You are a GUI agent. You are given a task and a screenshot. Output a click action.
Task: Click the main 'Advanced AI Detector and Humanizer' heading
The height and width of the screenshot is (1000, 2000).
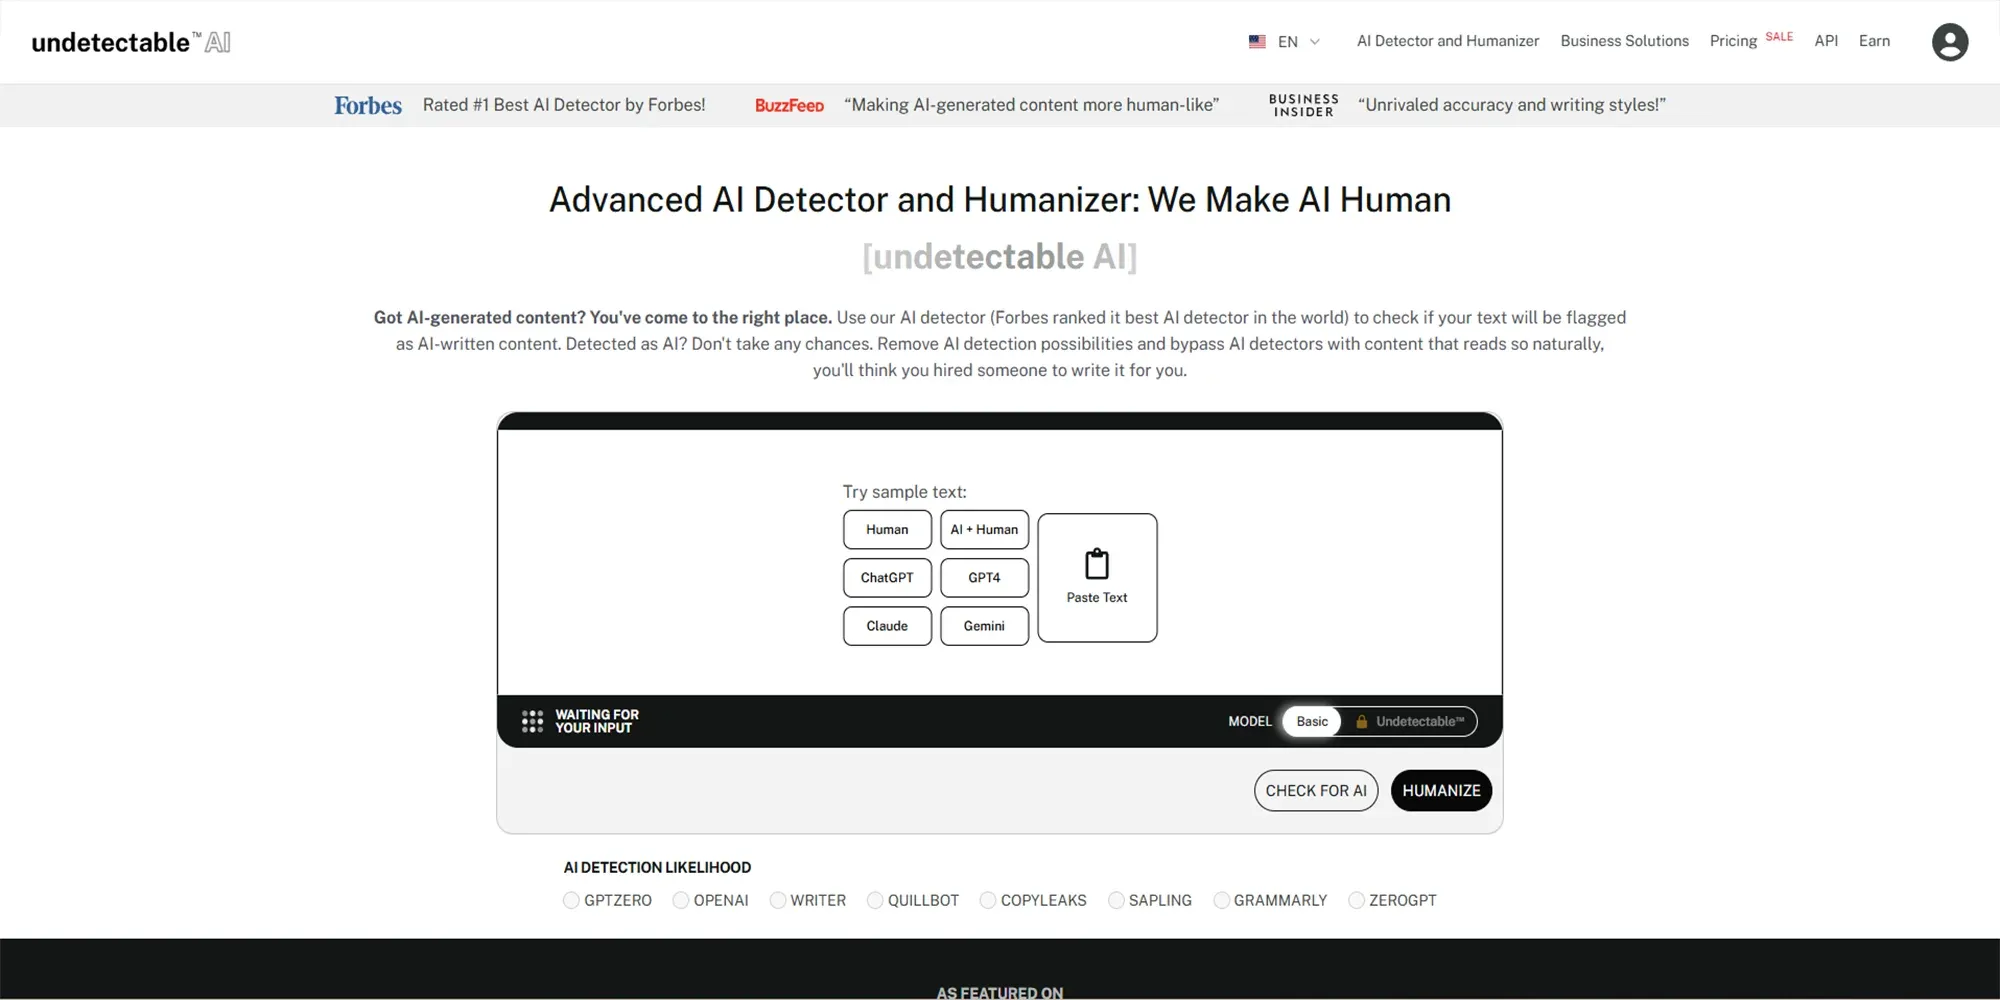pos(1000,200)
